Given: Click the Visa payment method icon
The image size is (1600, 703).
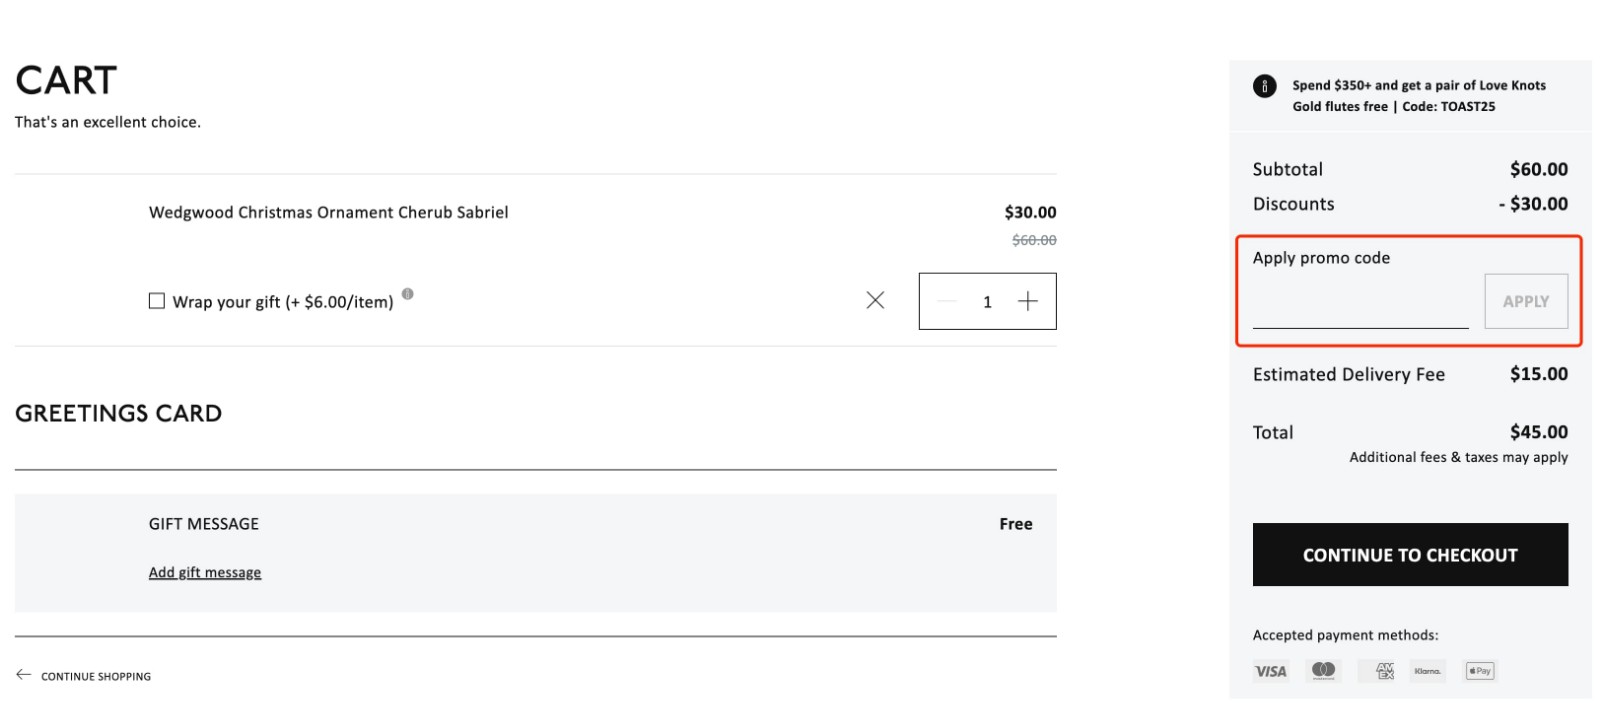Looking at the screenshot, I should coord(1270,671).
